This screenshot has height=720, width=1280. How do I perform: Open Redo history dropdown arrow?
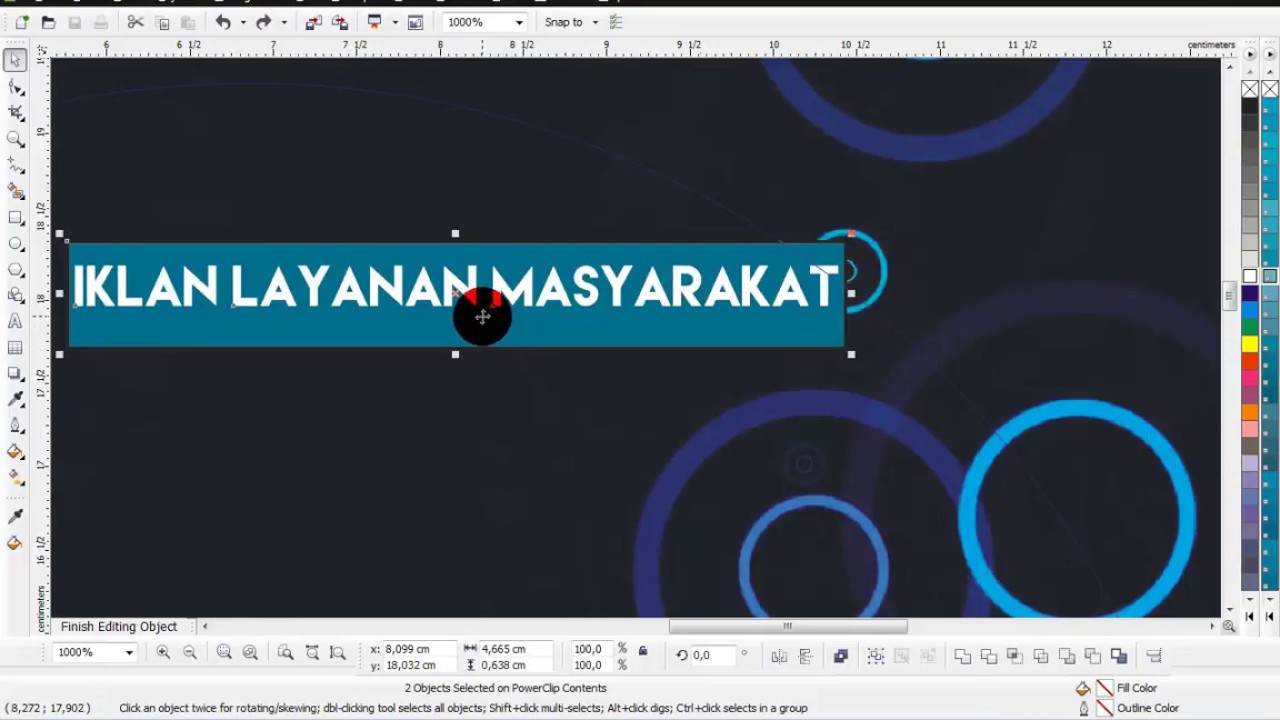tap(283, 22)
